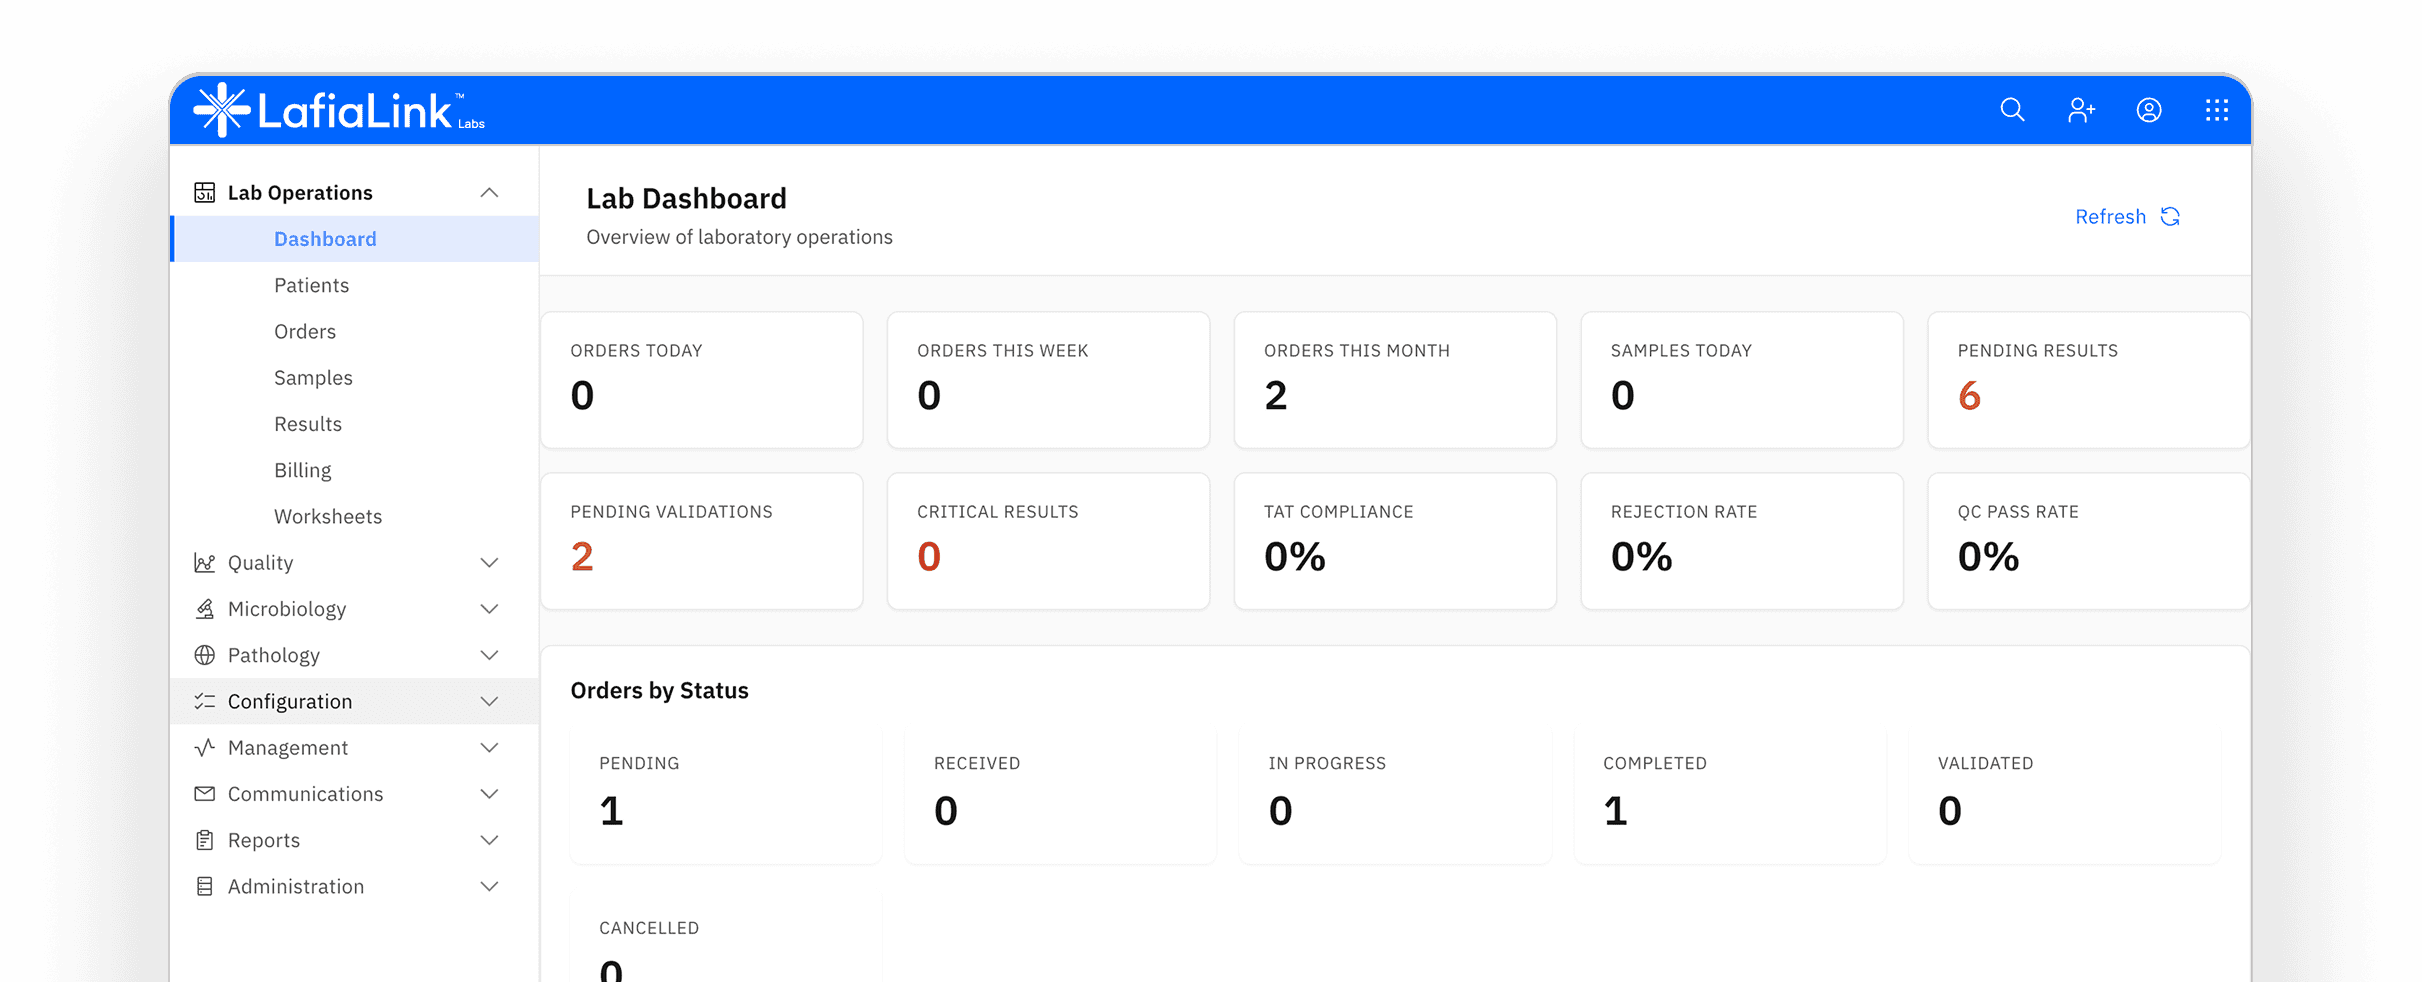
Task: Open the apps grid menu icon
Action: tap(2217, 110)
